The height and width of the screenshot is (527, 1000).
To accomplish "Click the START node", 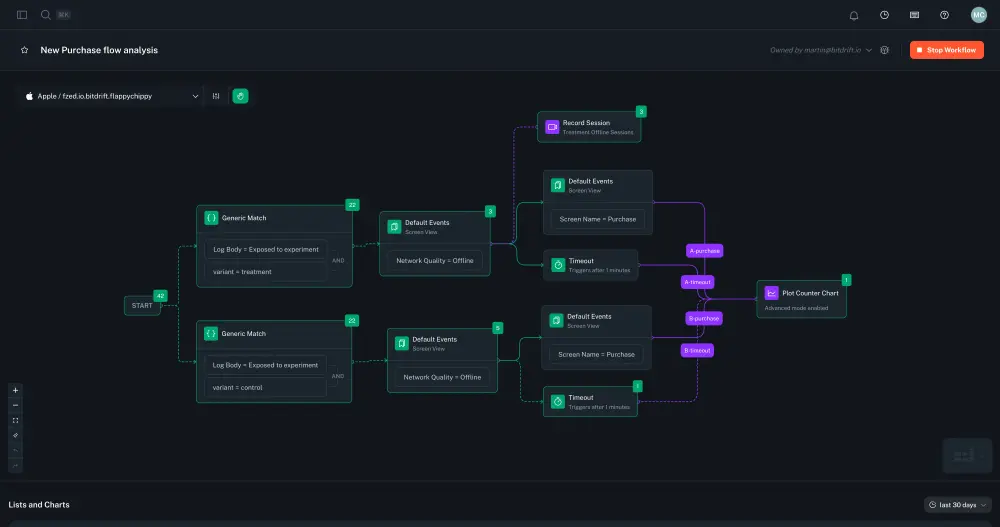I will click(142, 305).
